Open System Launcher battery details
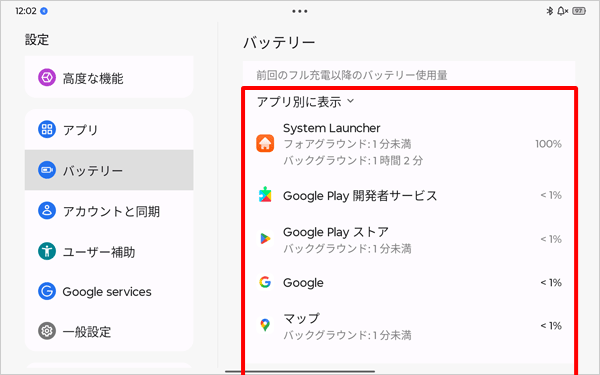Screen dimensions: 600x375 coord(409,144)
